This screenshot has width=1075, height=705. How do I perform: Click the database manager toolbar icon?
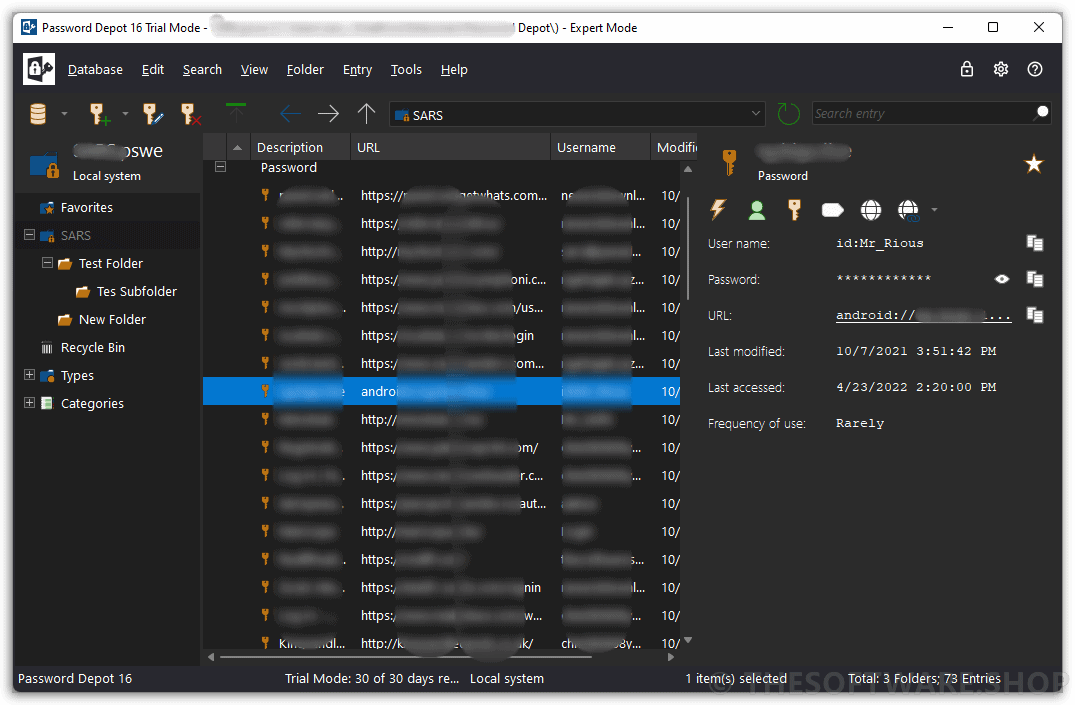tap(38, 114)
